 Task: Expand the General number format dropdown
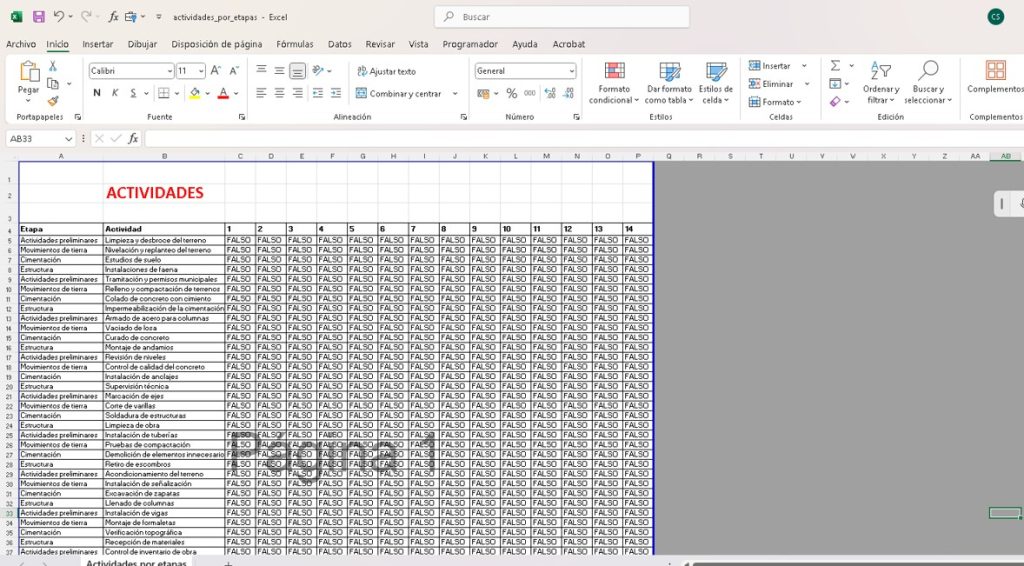[571, 71]
